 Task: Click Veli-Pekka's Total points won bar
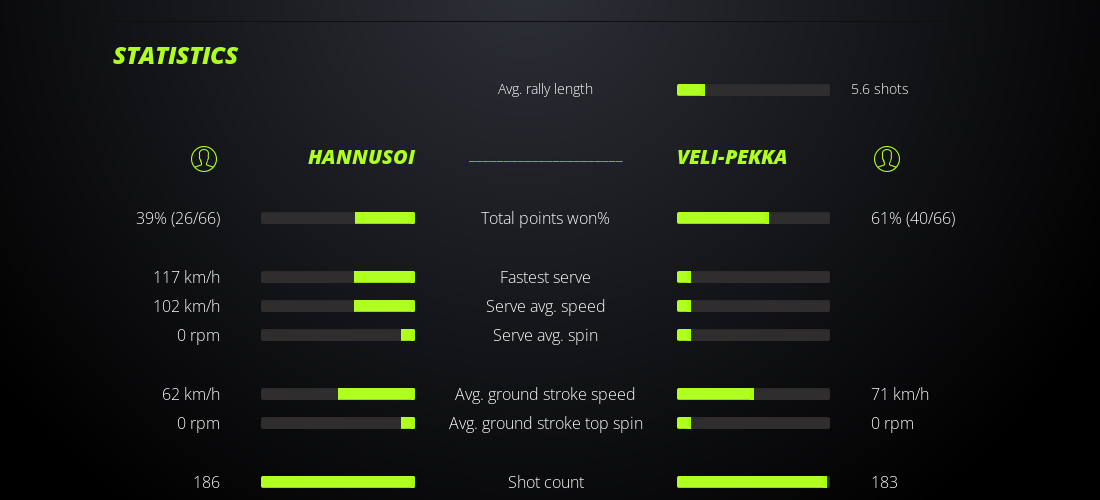(753, 218)
